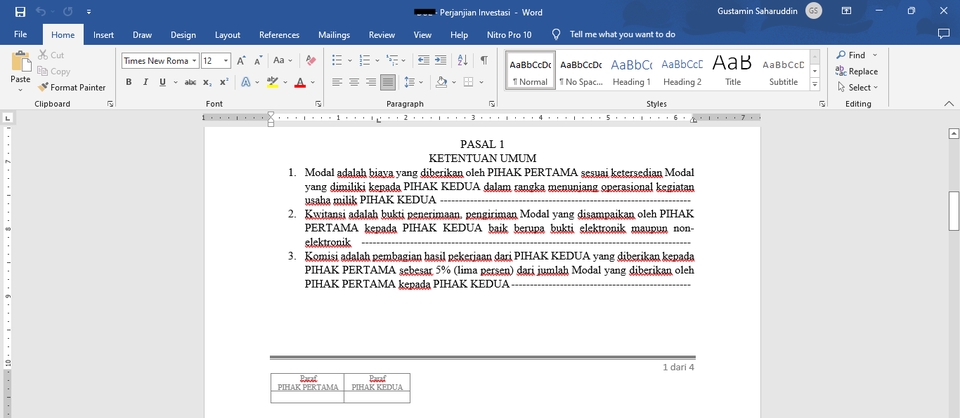Insert numbered list

(x=365, y=60)
